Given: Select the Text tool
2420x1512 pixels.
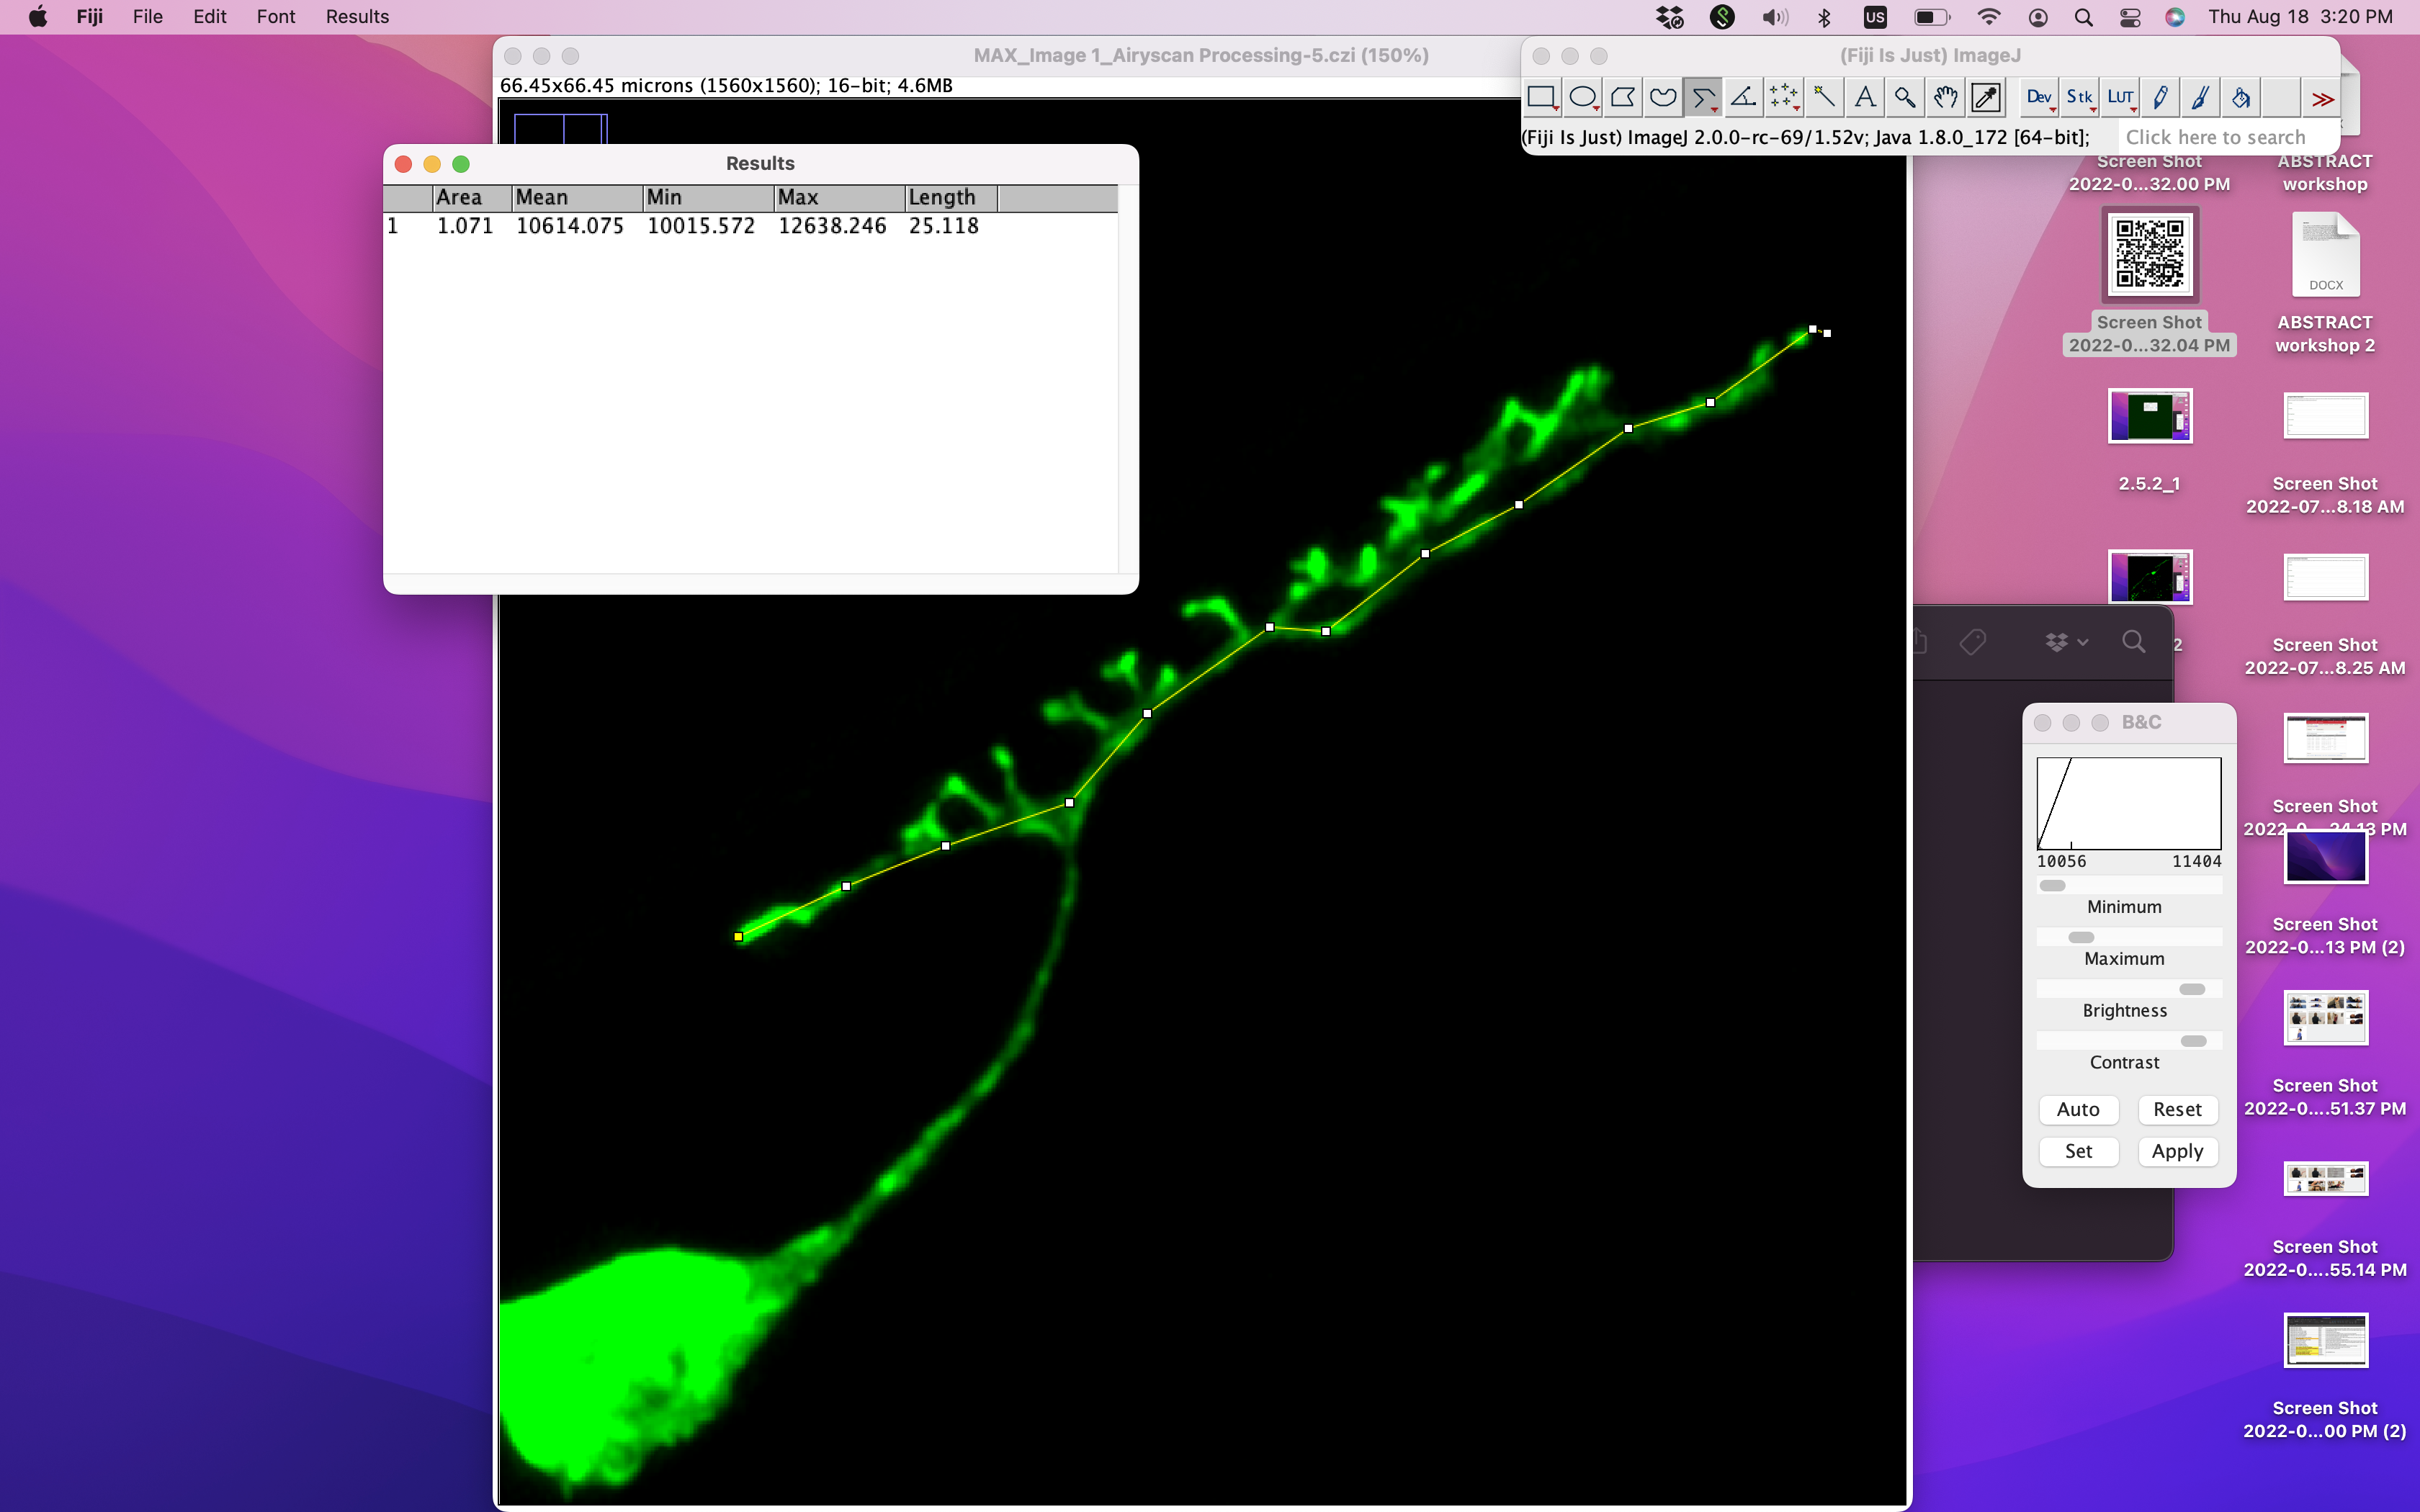Looking at the screenshot, I should [x=1864, y=97].
